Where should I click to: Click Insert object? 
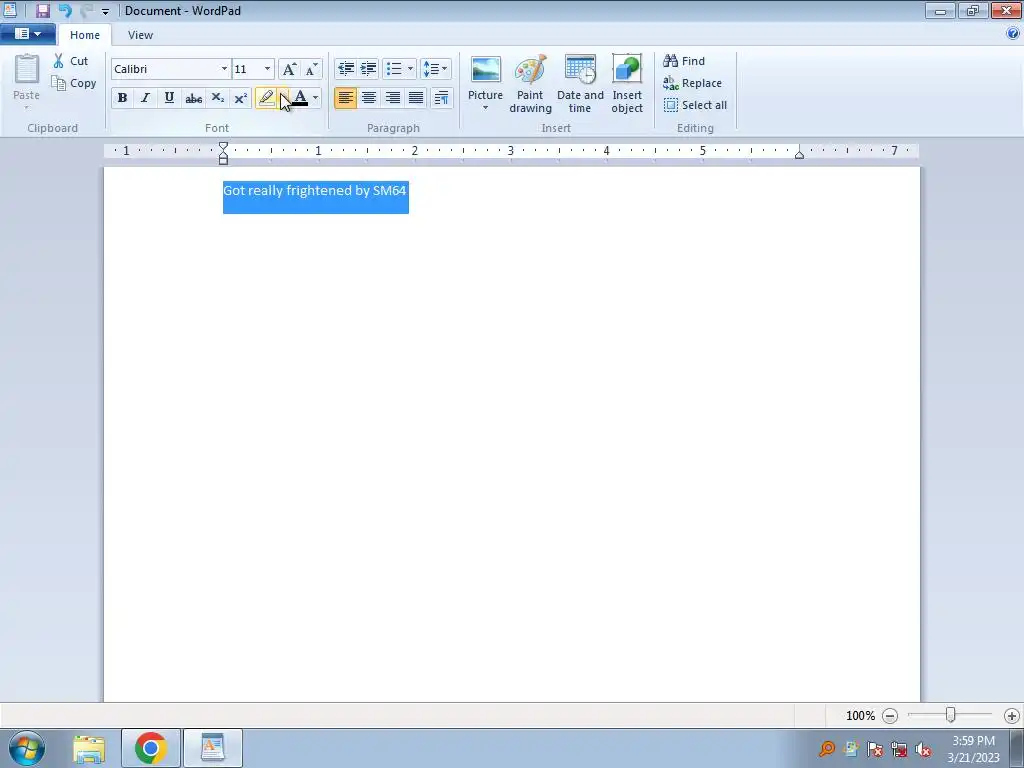(x=627, y=84)
